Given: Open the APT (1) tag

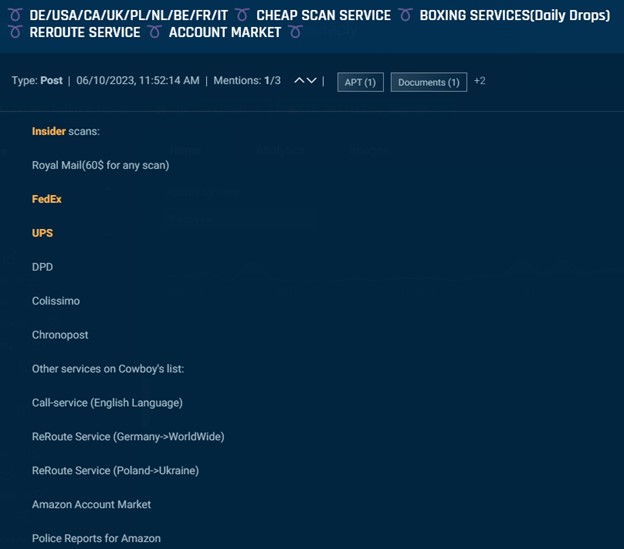Looking at the screenshot, I should tap(360, 82).
